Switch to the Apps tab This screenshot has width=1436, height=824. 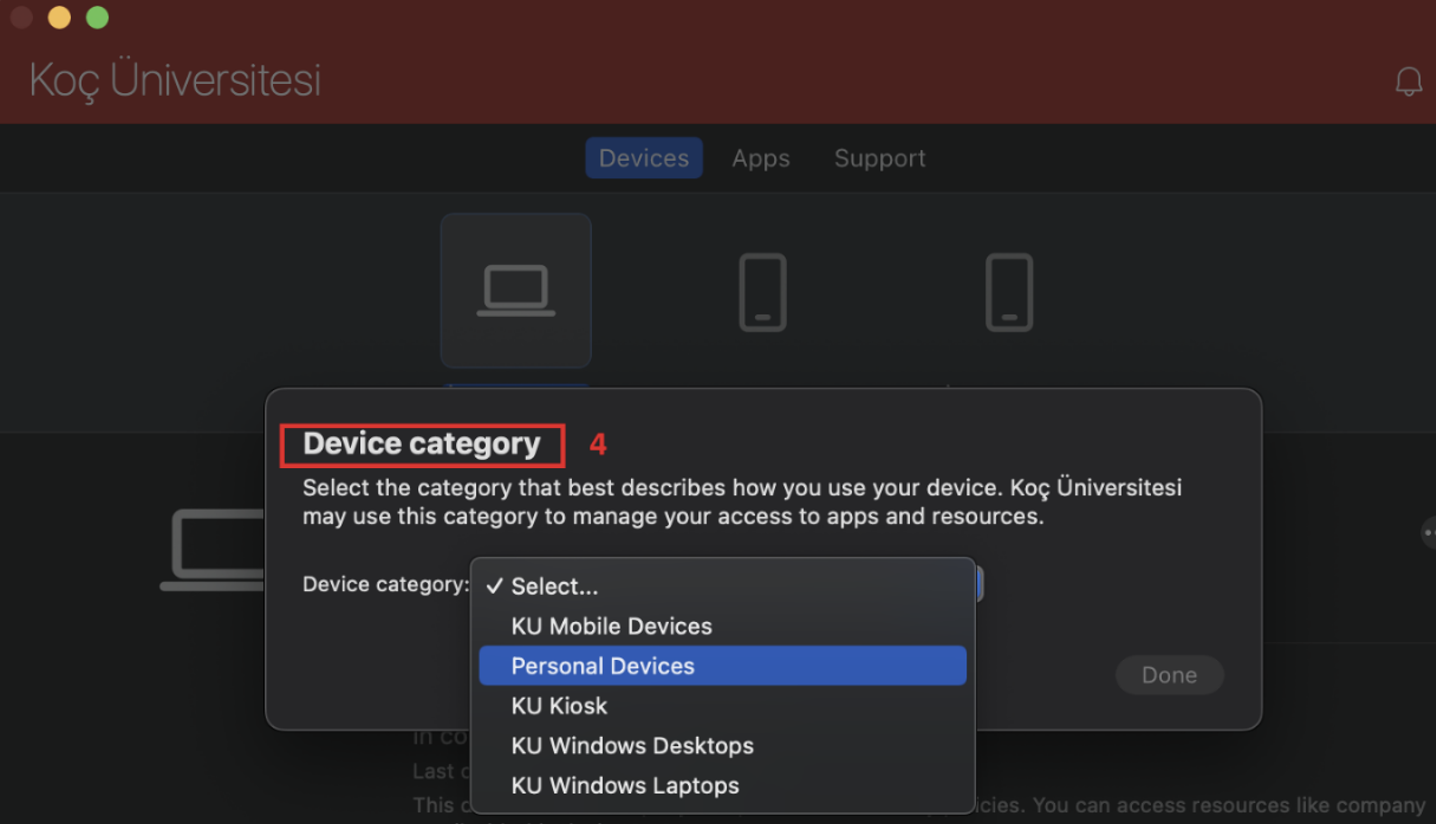[x=760, y=158]
